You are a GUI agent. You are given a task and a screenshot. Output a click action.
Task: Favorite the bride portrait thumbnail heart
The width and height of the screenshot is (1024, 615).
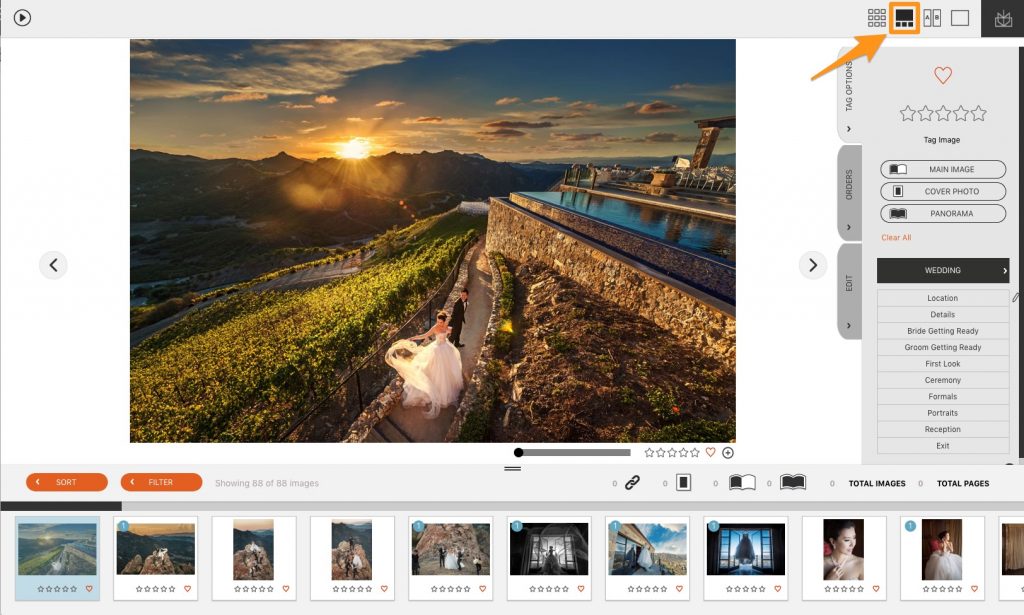point(876,589)
